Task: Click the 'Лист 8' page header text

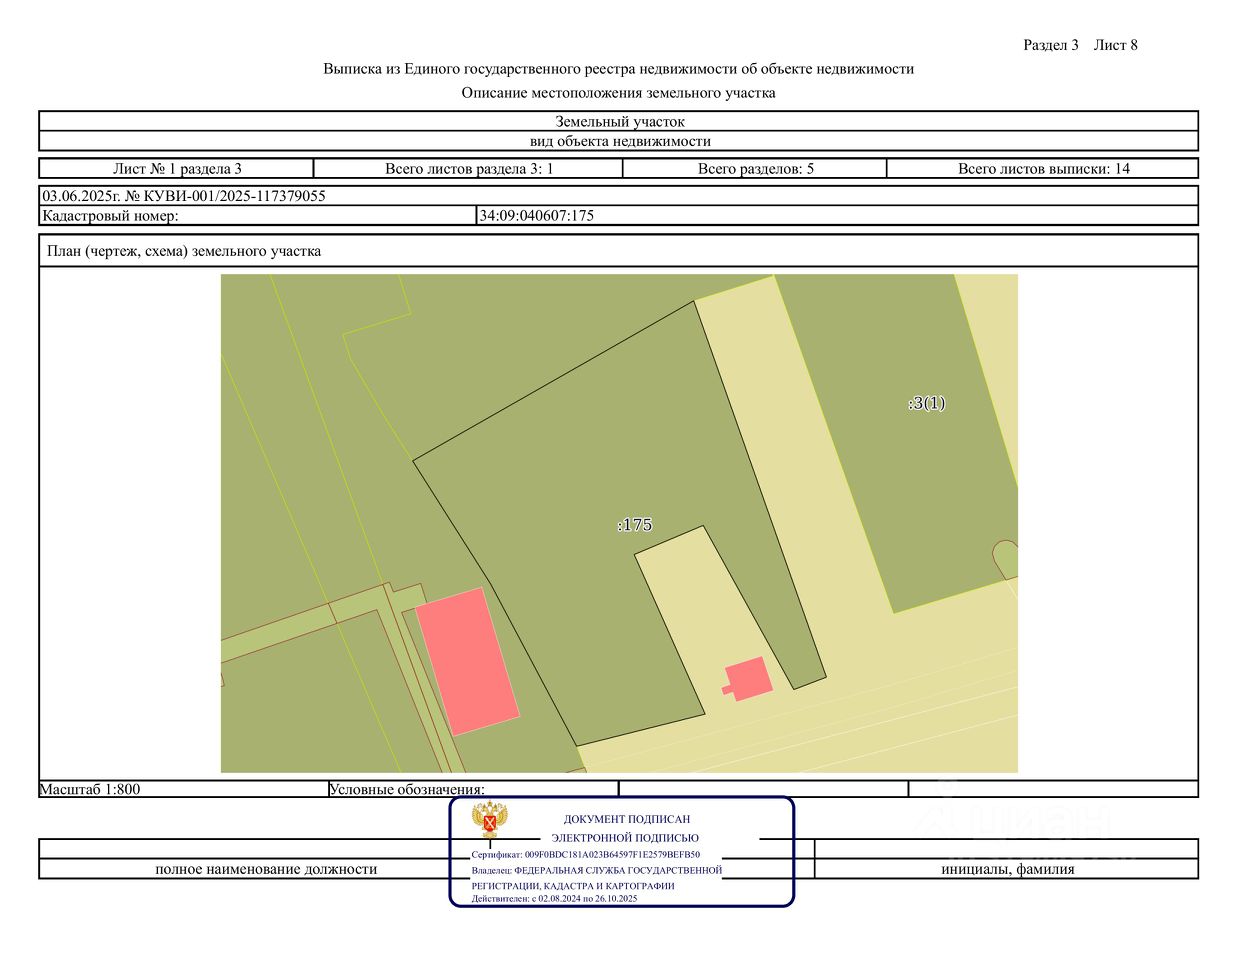Action: pos(1116,45)
